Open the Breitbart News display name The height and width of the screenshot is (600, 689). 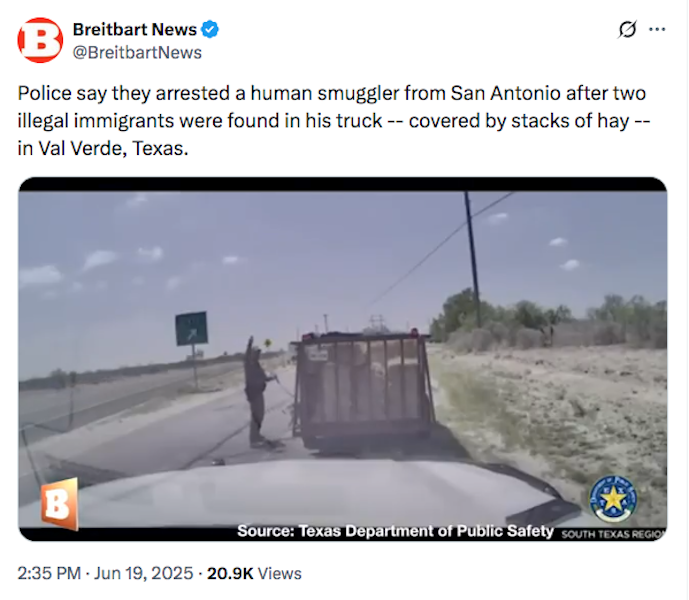[x=134, y=29]
